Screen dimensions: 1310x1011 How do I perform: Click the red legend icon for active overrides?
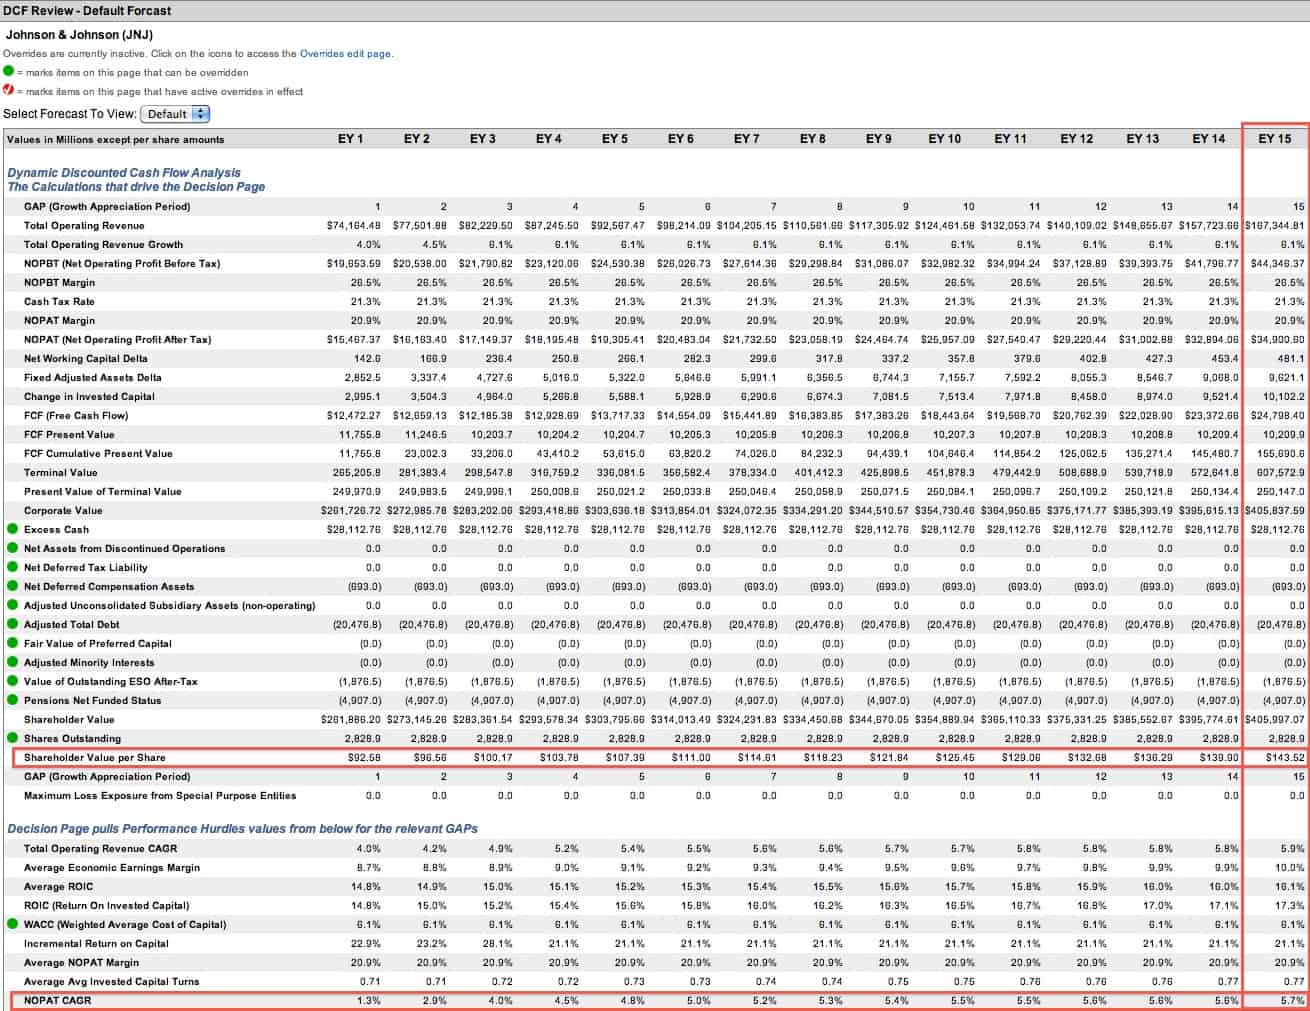coord(9,91)
